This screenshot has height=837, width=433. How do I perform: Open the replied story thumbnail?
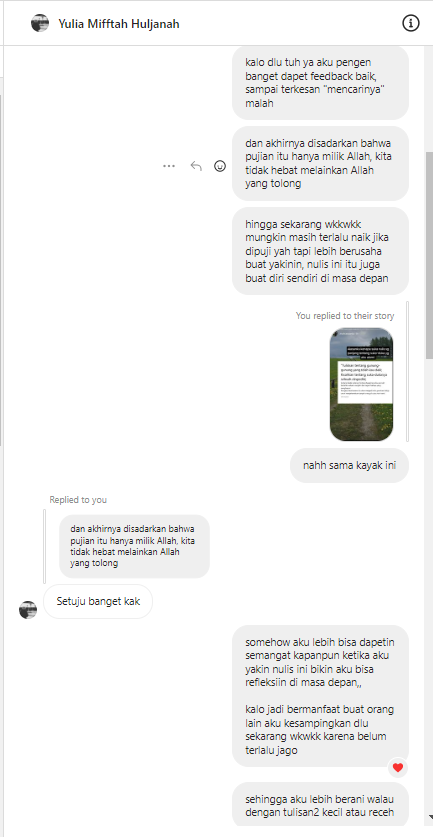[x=361, y=384]
